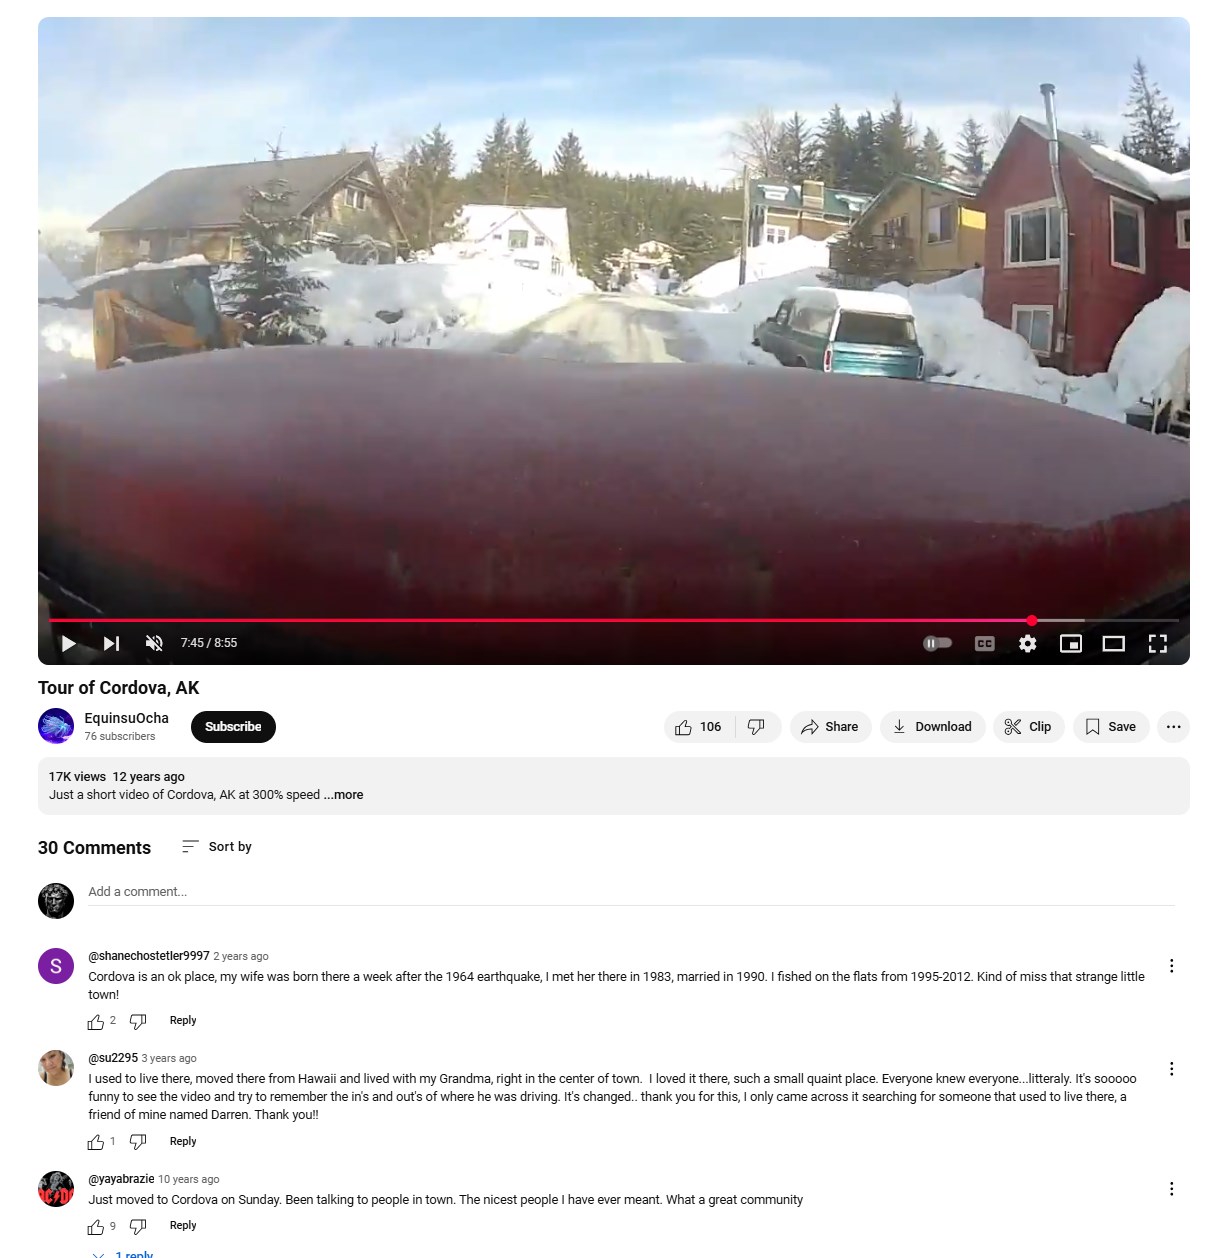Image resolution: width=1209 pixels, height=1258 pixels.
Task: Open video settings gear
Action: coord(1027,643)
